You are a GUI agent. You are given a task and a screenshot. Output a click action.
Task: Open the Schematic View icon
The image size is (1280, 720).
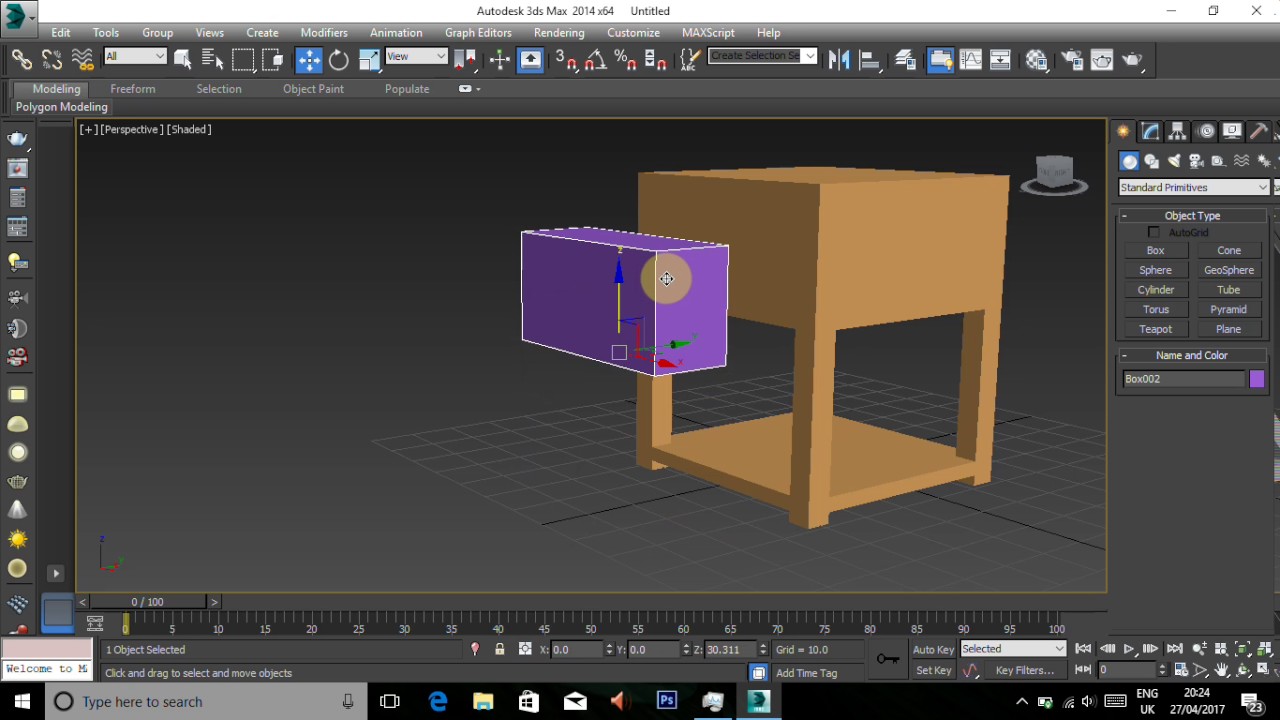1000,60
